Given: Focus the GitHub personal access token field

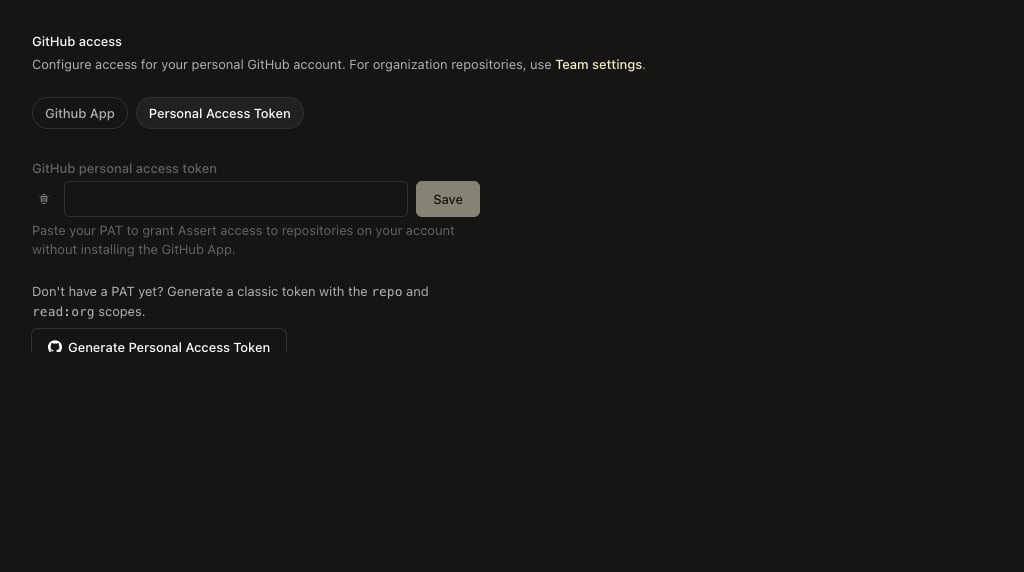Looking at the screenshot, I should point(236,199).
